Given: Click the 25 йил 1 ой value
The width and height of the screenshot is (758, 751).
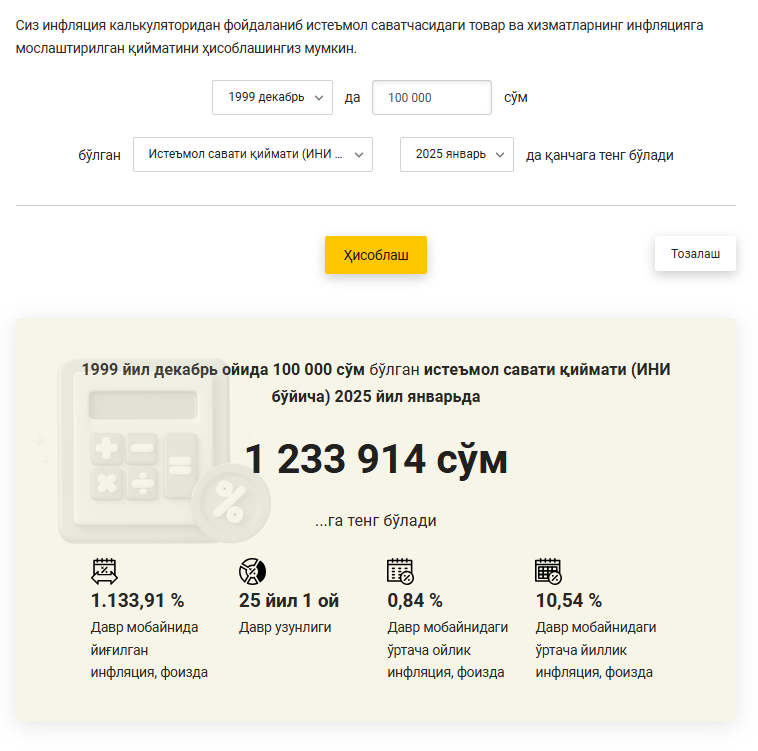Looking at the screenshot, I should (x=289, y=601).
